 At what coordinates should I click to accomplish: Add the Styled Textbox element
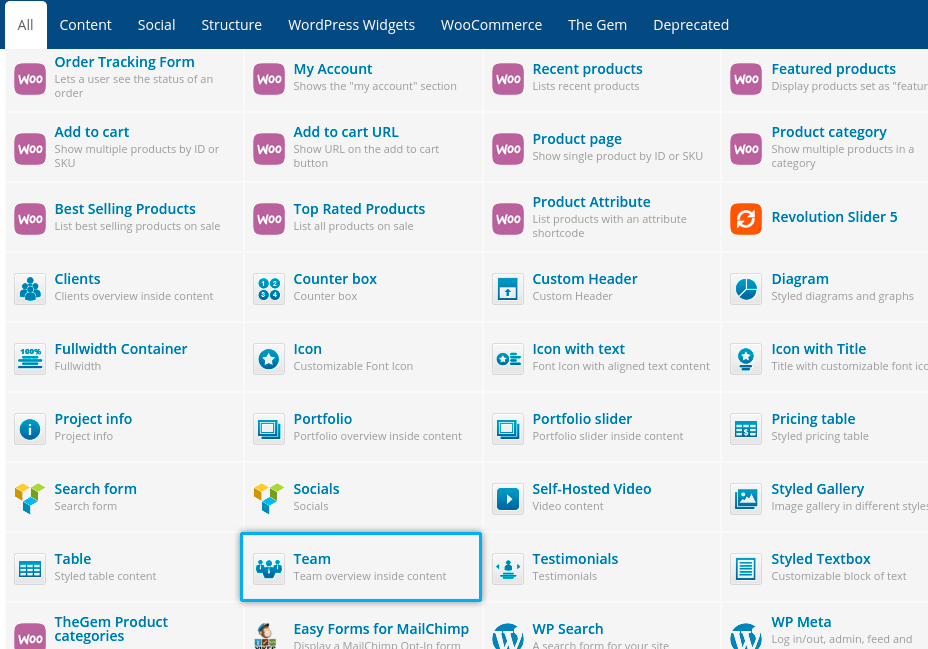coord(821,559)
